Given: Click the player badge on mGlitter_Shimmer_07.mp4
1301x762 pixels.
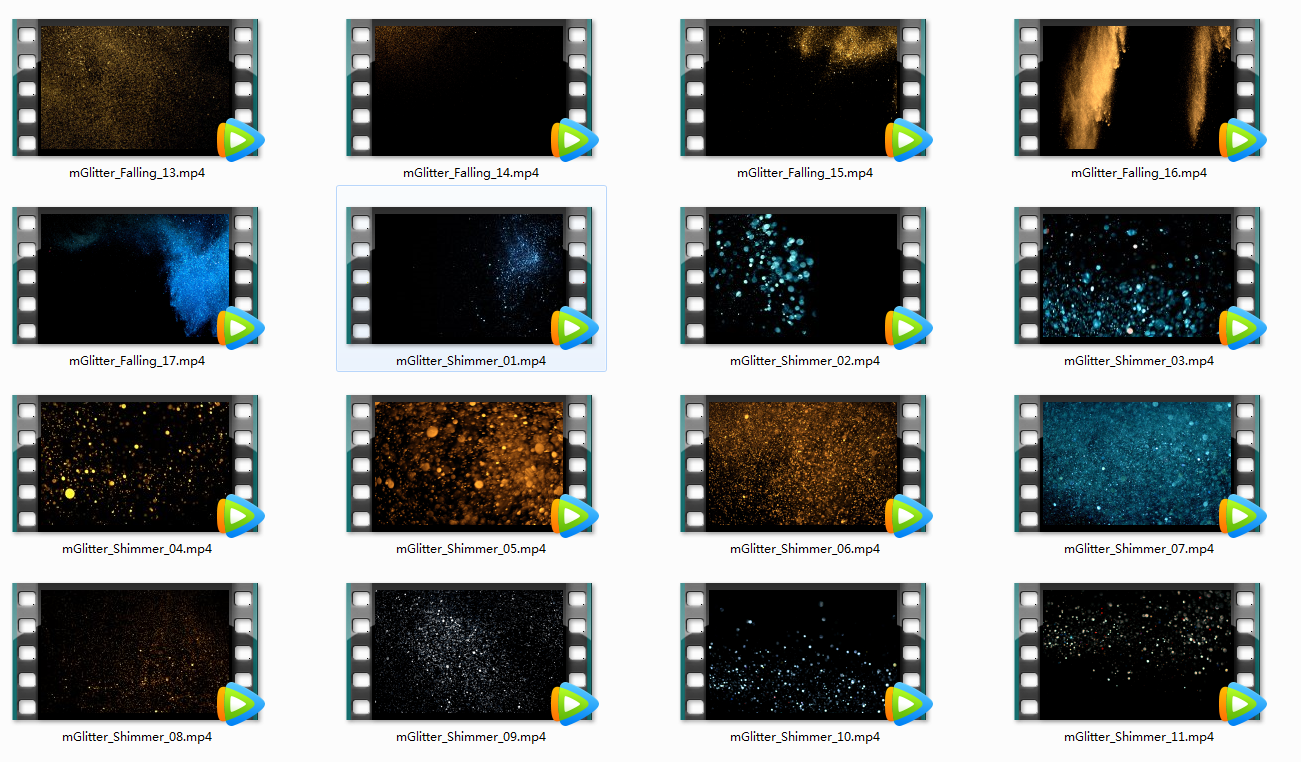Looking at the screenshot, I should (1242, 516).
